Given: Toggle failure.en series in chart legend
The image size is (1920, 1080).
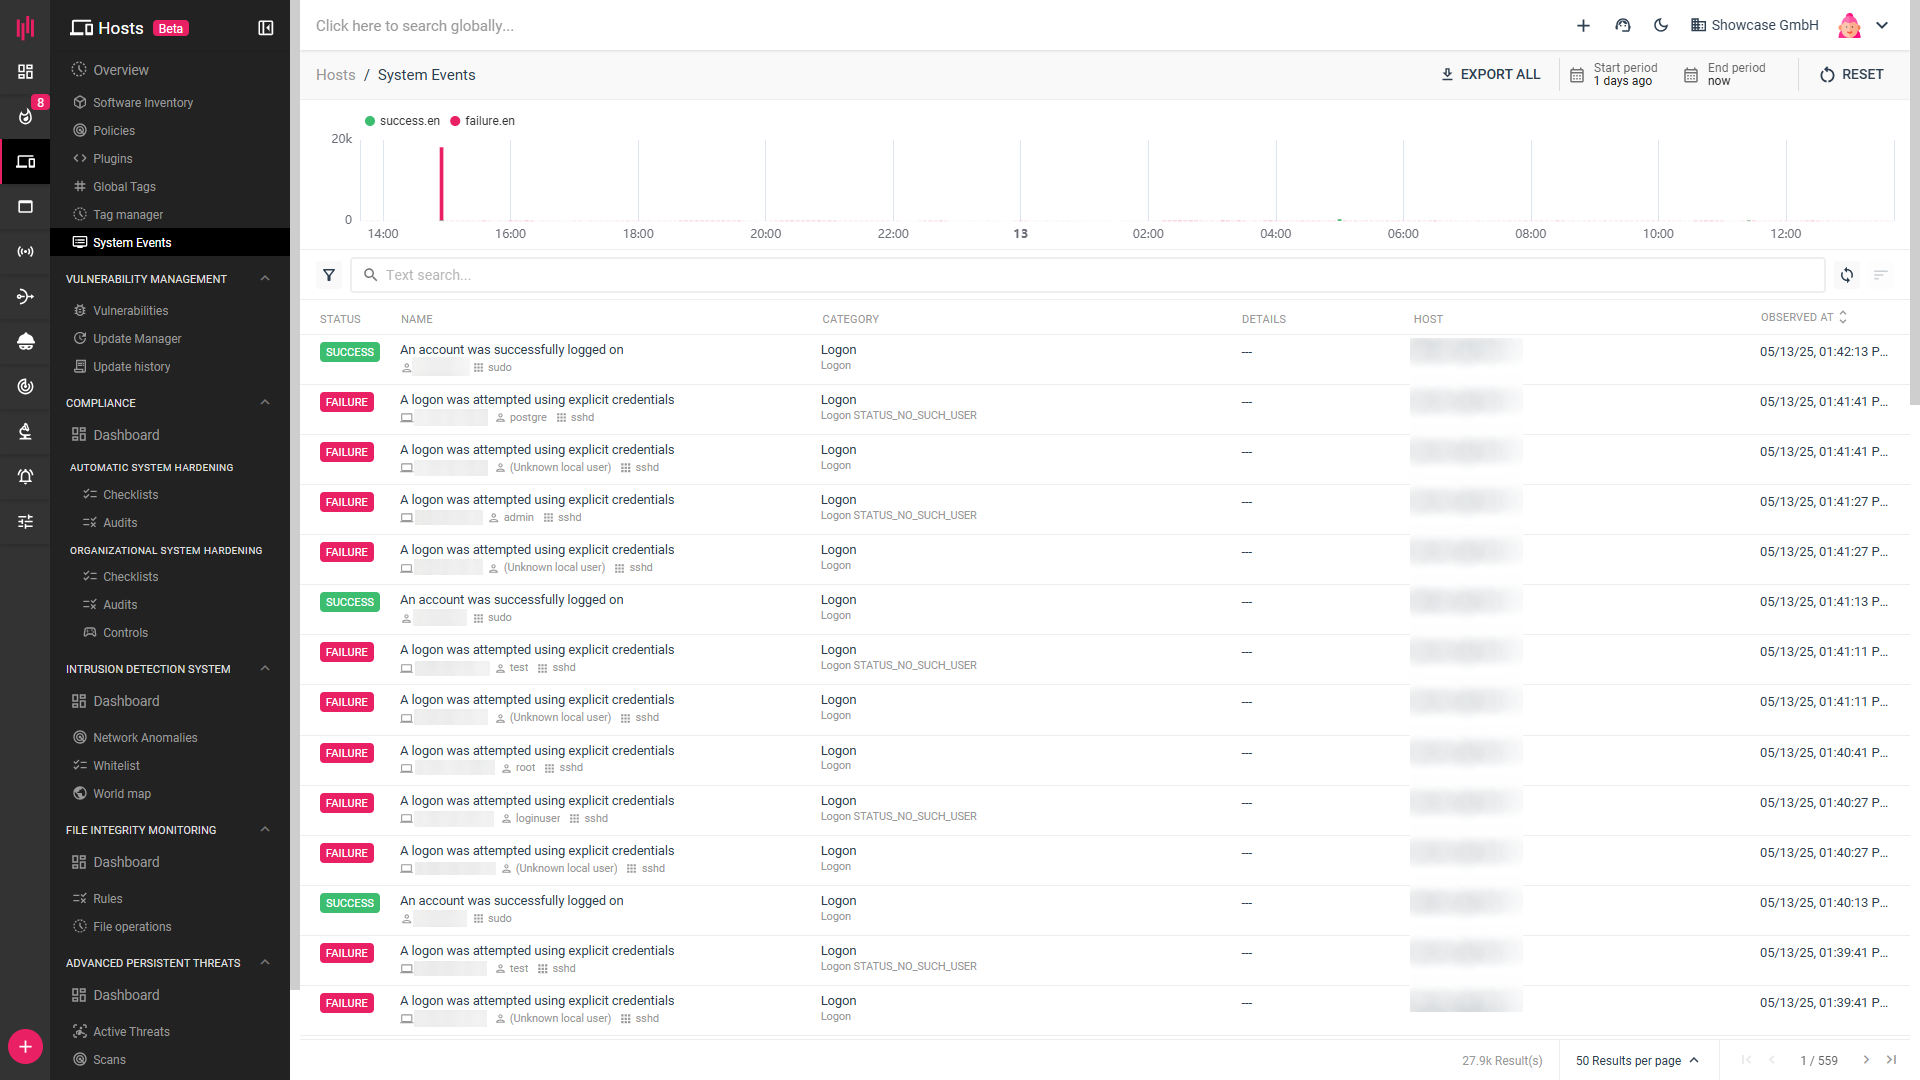Looking at the screenshot, I should (x=483, y=121).
